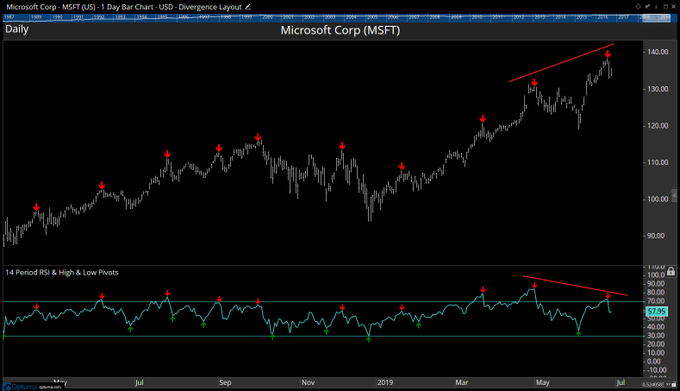Jump to 2017 in the year overview bar
The width and height of the screenshot is (680, 391).
(623, 17)
